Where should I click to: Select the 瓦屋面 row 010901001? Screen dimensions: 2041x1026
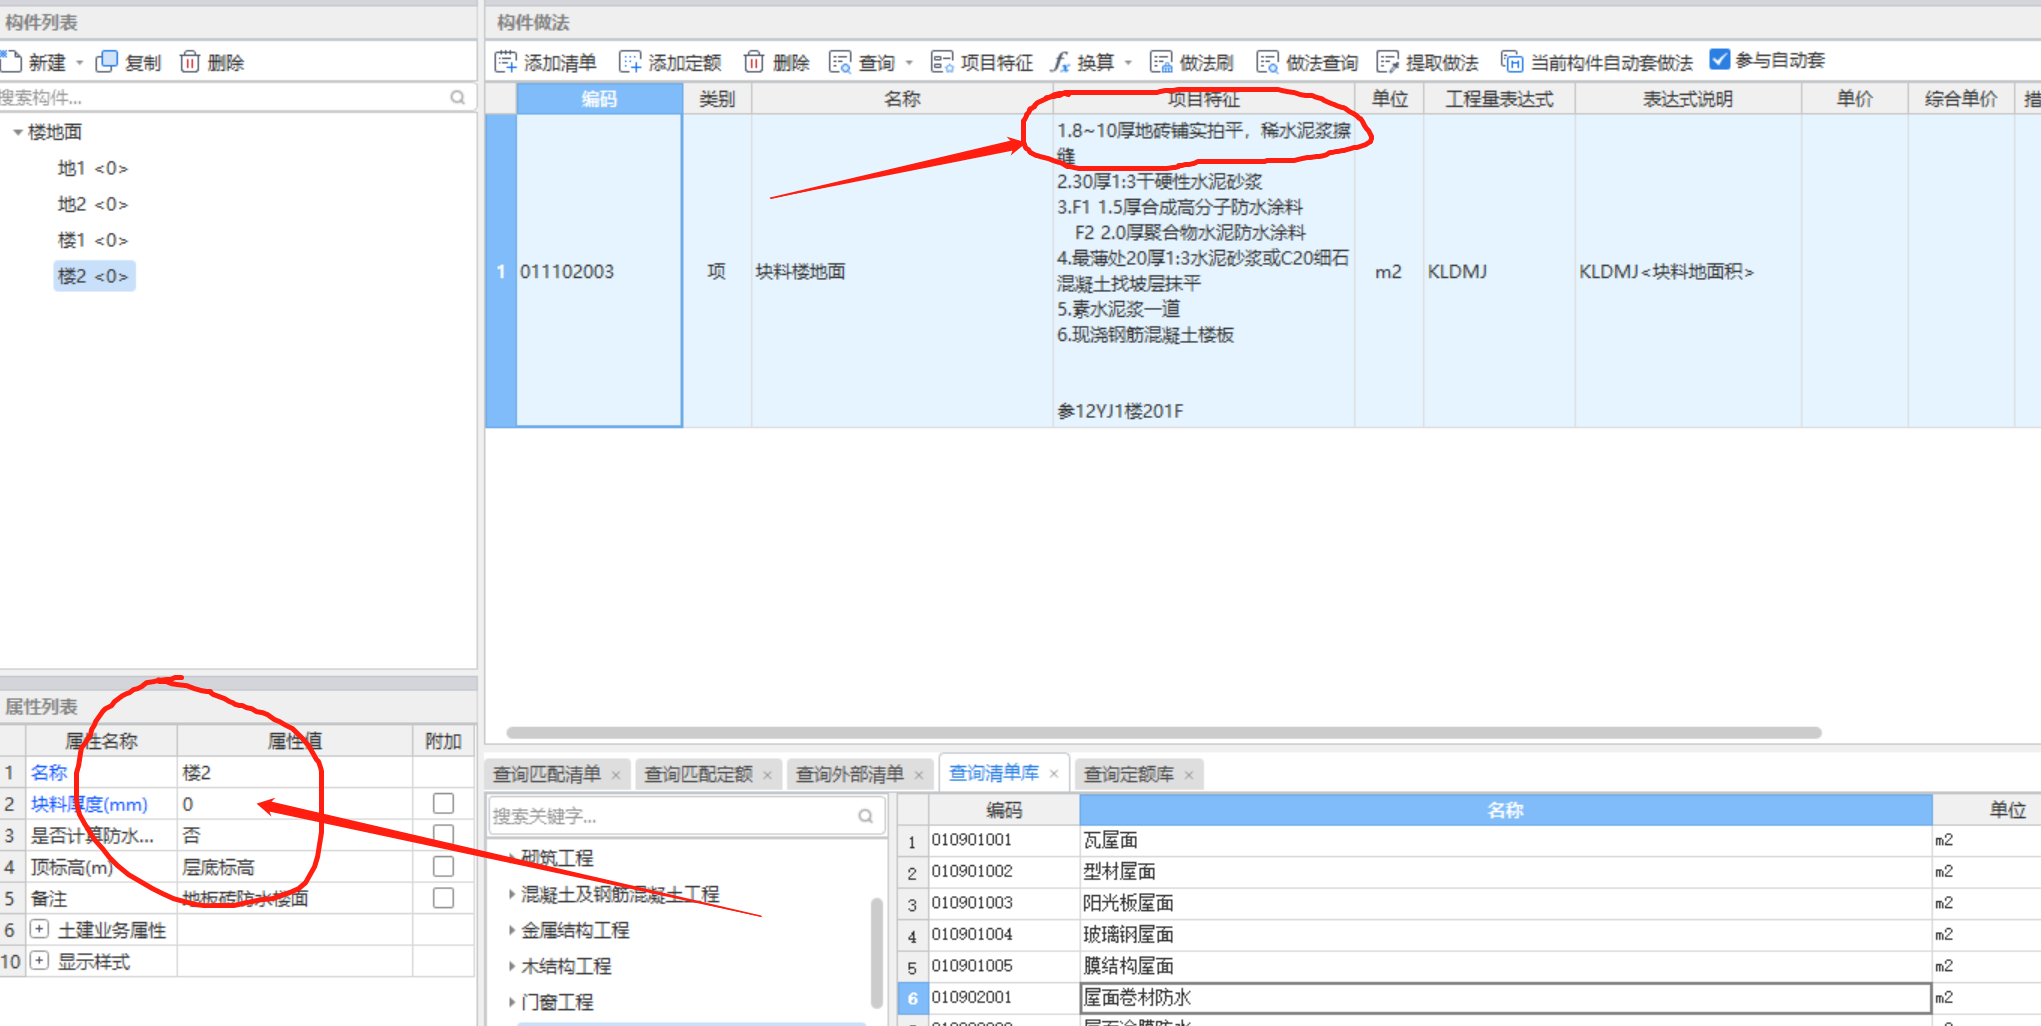tap(1470, 840)
